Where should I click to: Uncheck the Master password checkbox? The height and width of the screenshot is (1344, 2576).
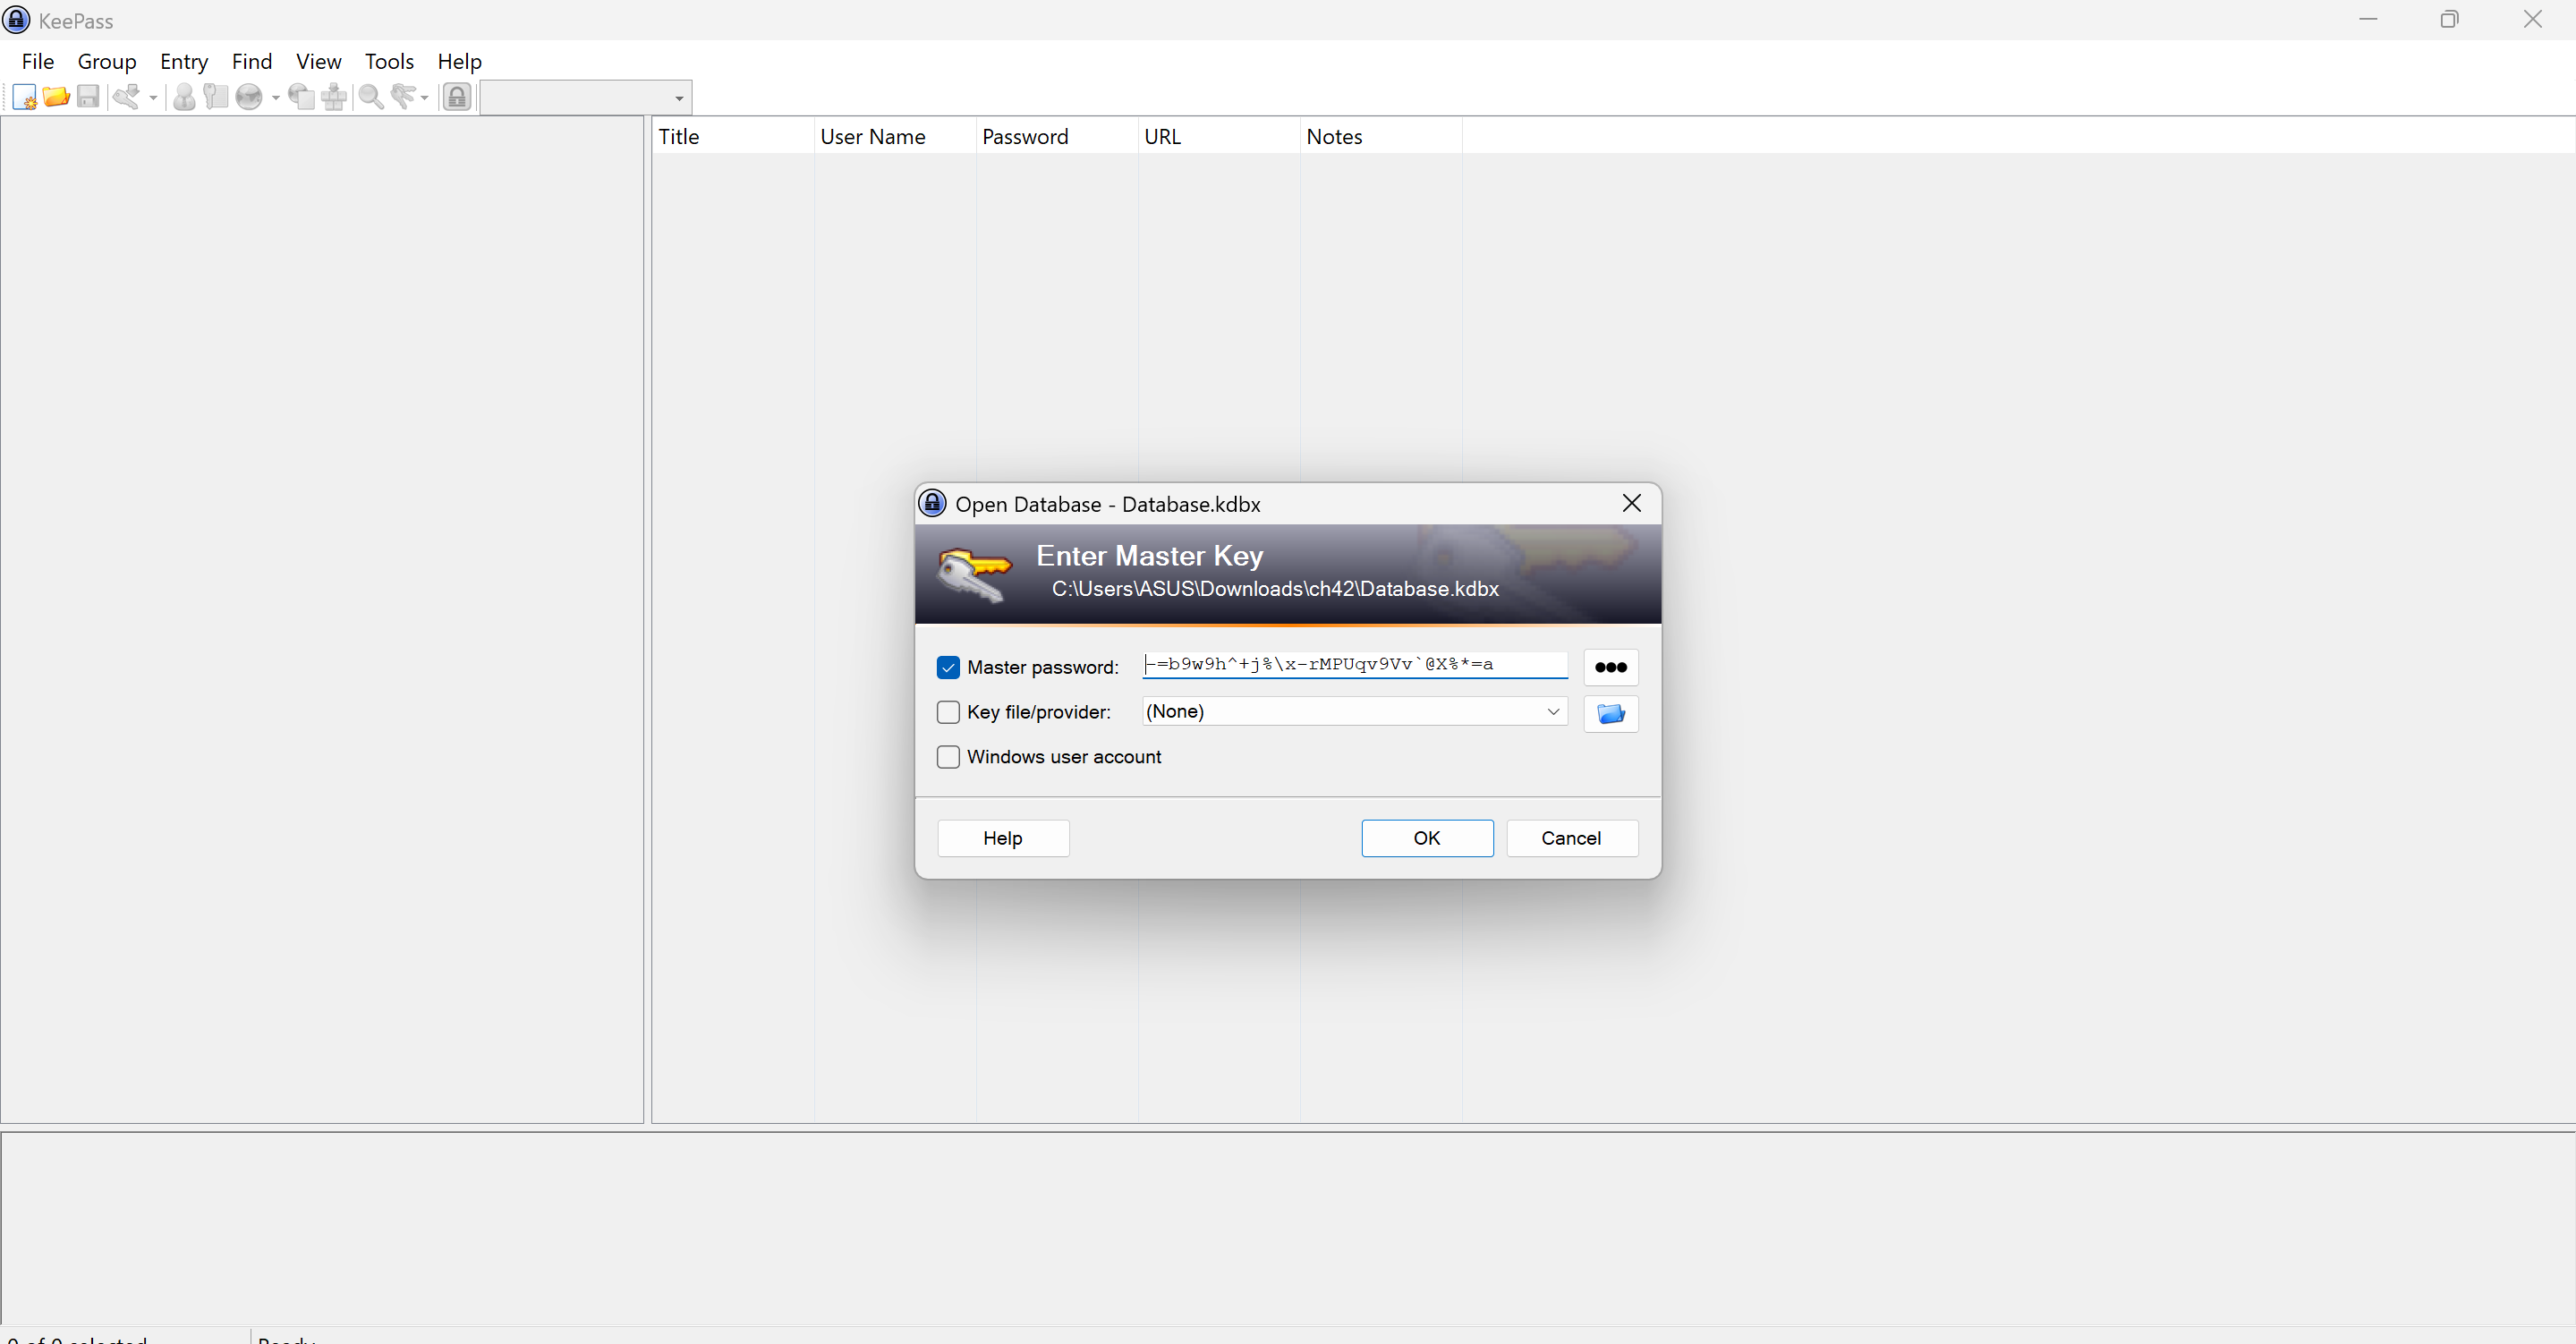(x=948, y=667)
